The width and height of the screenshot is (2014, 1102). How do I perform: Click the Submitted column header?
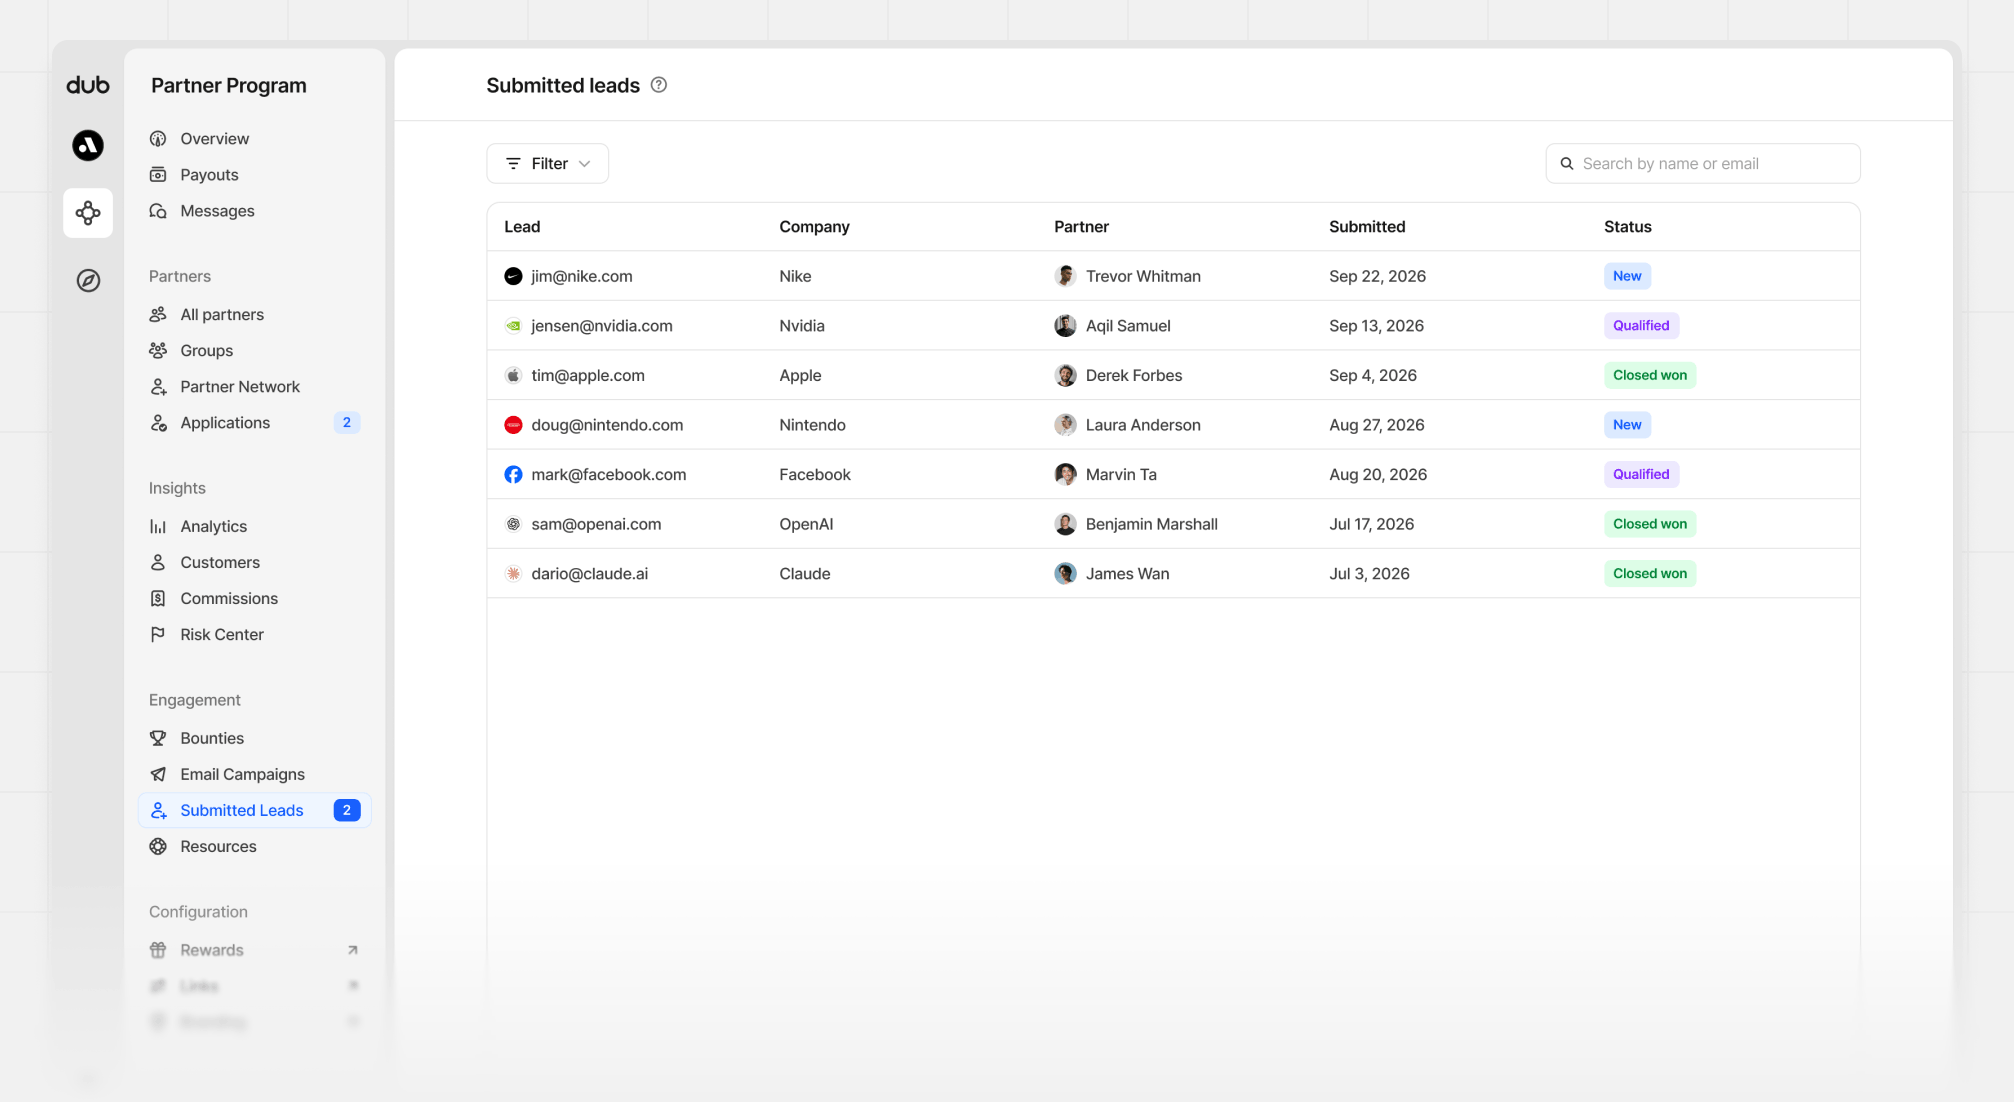point(1367,227)
